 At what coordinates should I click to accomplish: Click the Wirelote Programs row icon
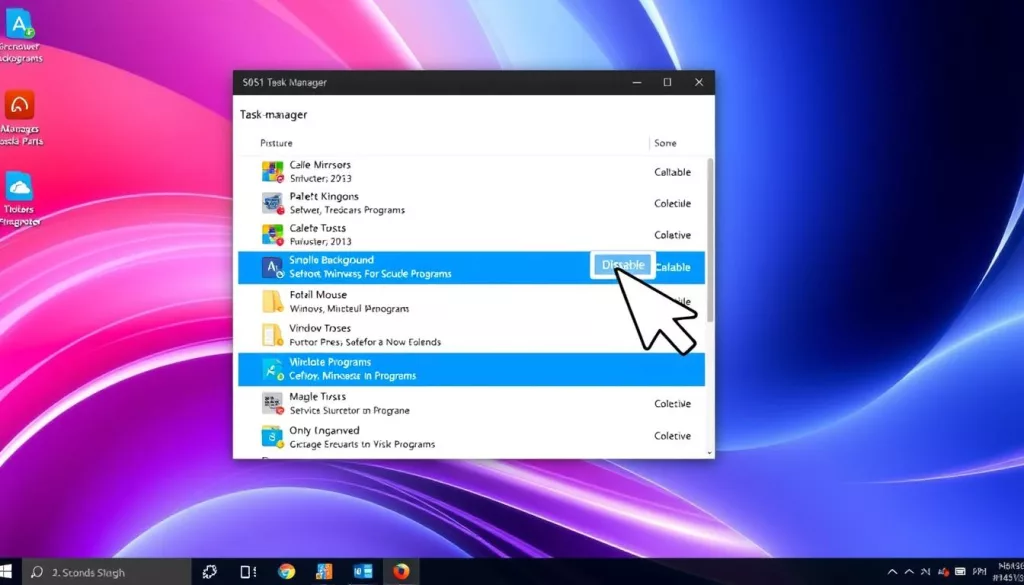click(x=272, y=369)
